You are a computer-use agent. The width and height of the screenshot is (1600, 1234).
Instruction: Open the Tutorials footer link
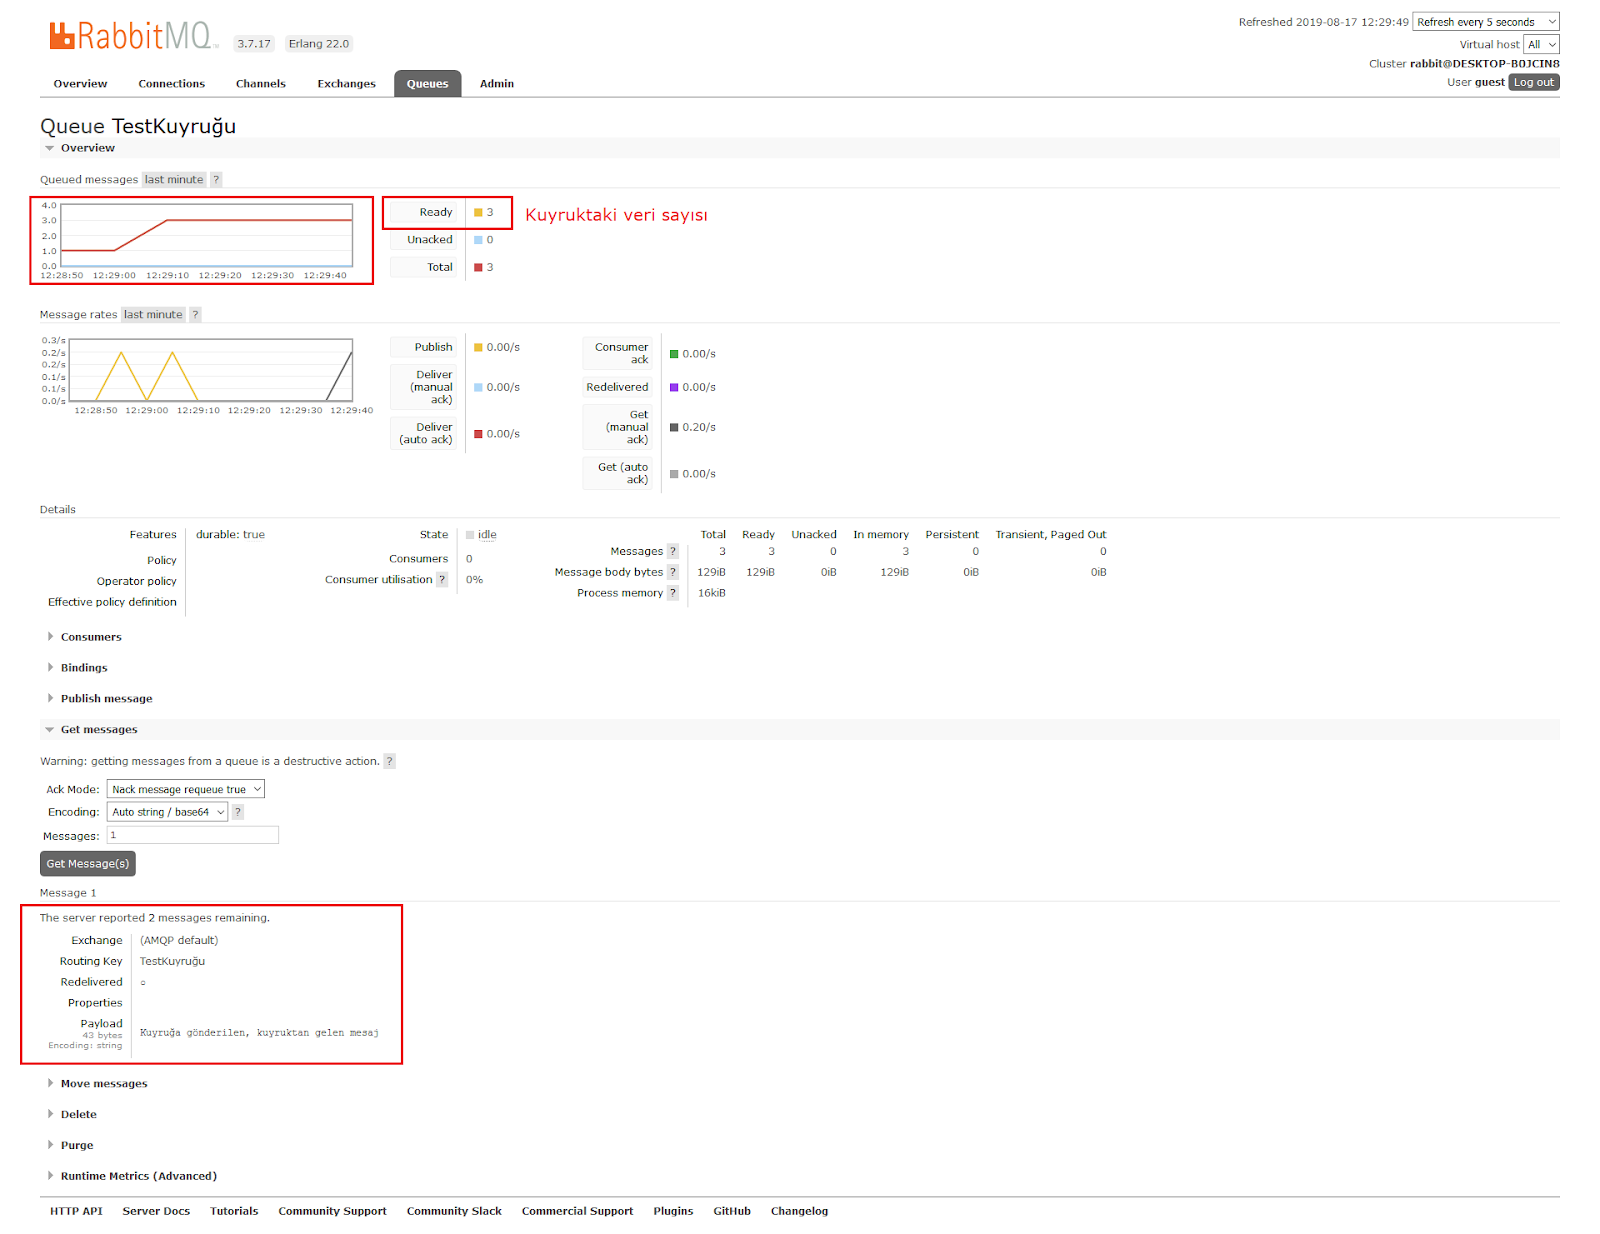234,1212
